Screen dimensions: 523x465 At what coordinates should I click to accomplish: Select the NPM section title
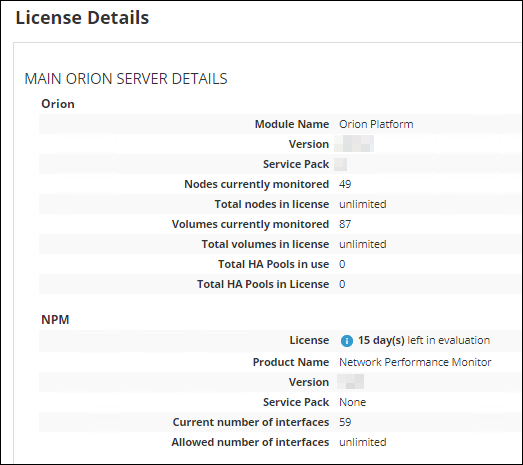pos(55,320)
